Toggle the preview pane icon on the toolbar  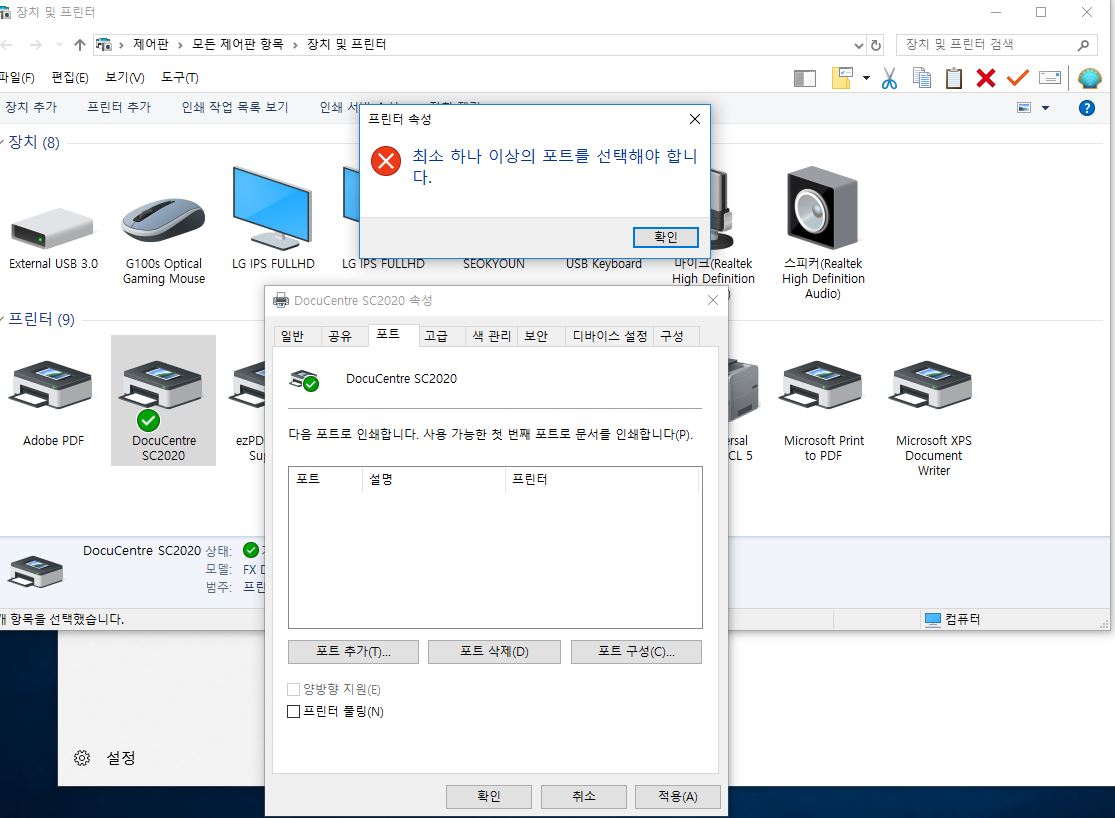point(804,77)
